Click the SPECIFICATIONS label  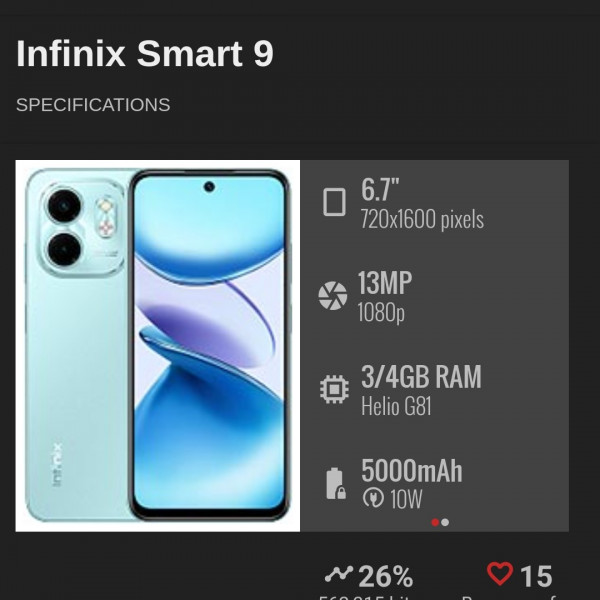[93, 105]
